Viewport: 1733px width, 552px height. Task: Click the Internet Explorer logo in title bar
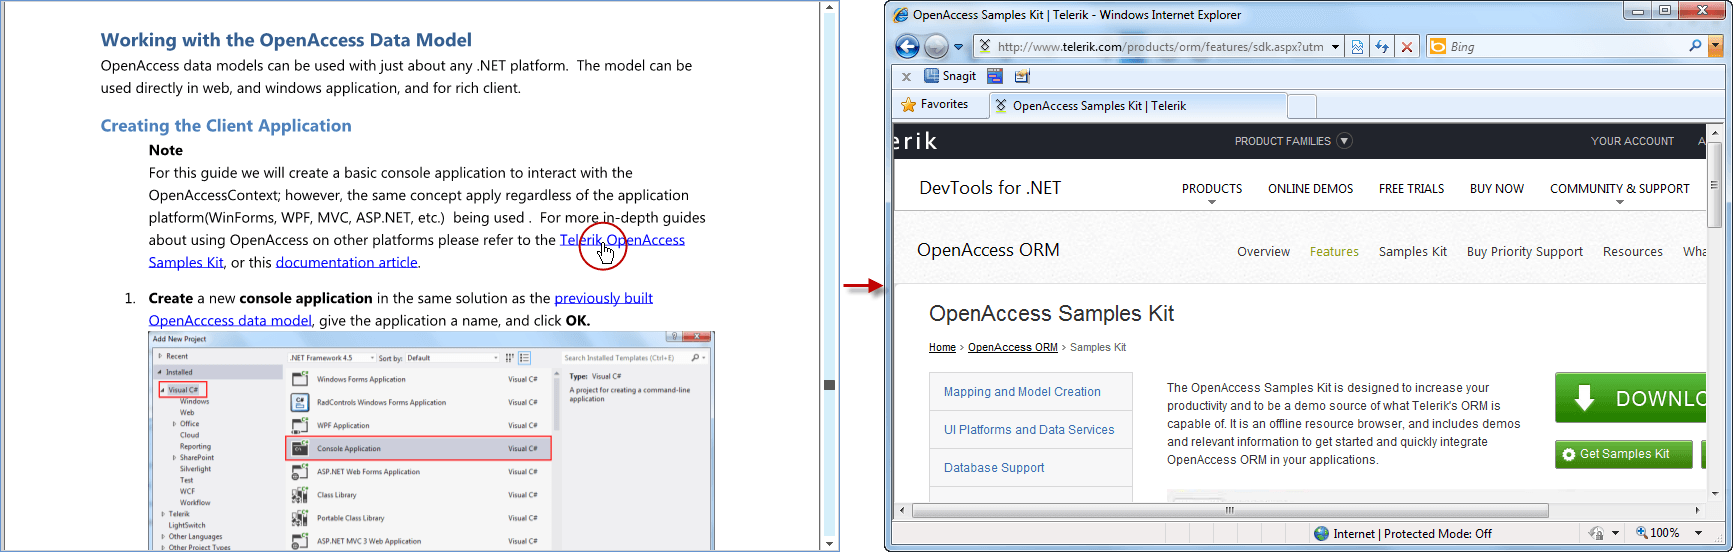(901, 15)
